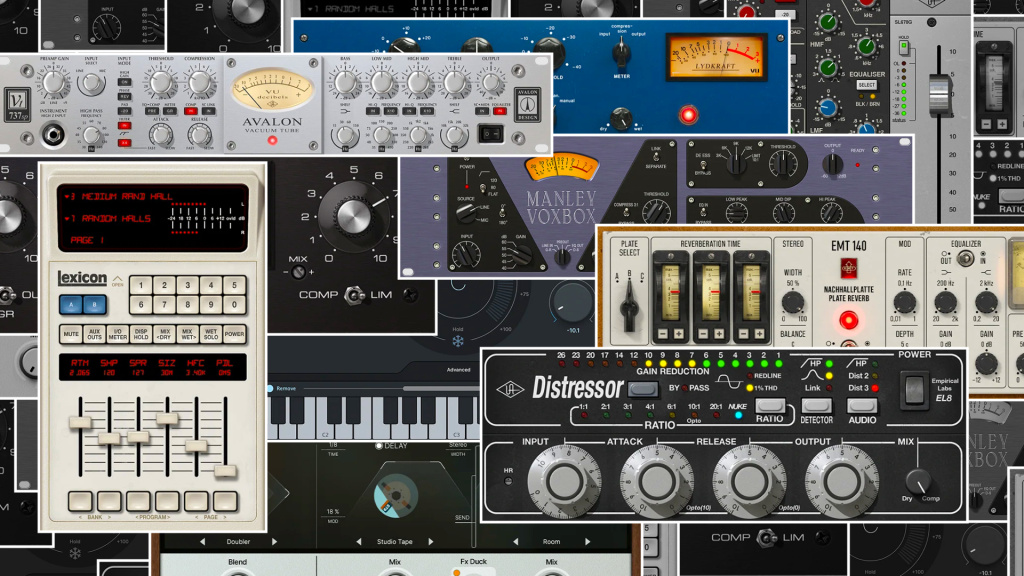This screenshot has height=576, width=1024.
Task: Click the first reverberation time minus button
Action: pos(663,334)
